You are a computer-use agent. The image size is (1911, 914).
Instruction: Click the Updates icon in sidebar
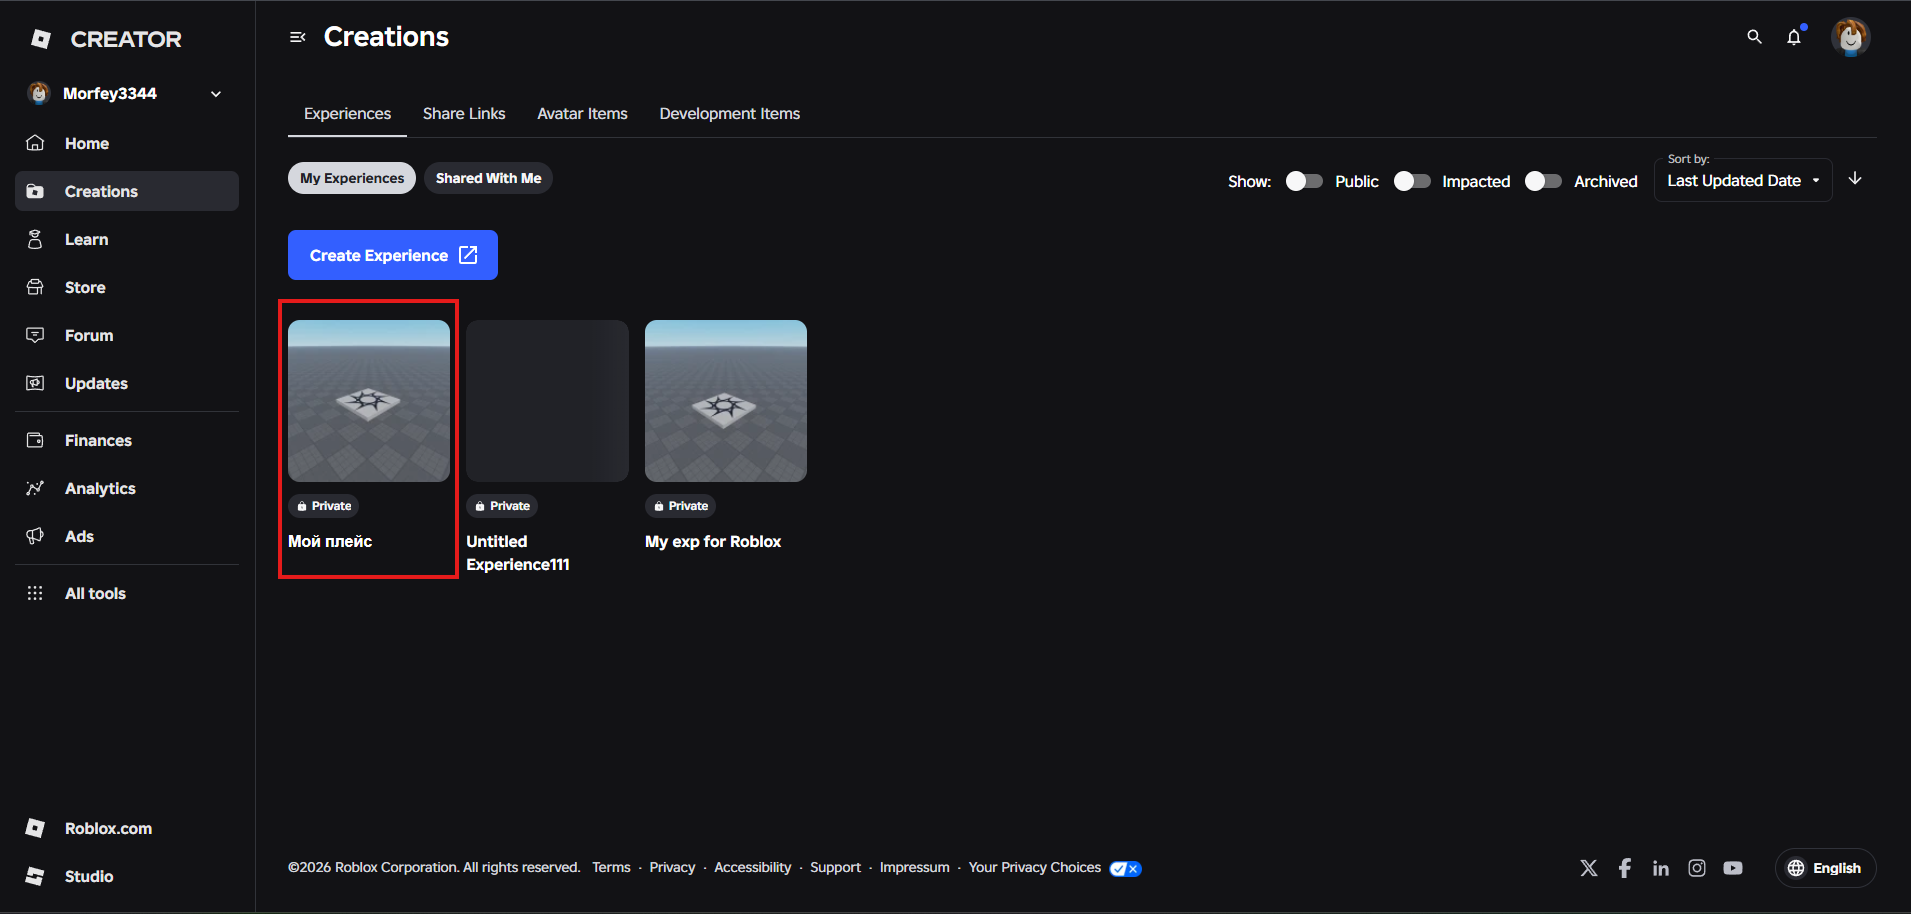tap(35, 383)
